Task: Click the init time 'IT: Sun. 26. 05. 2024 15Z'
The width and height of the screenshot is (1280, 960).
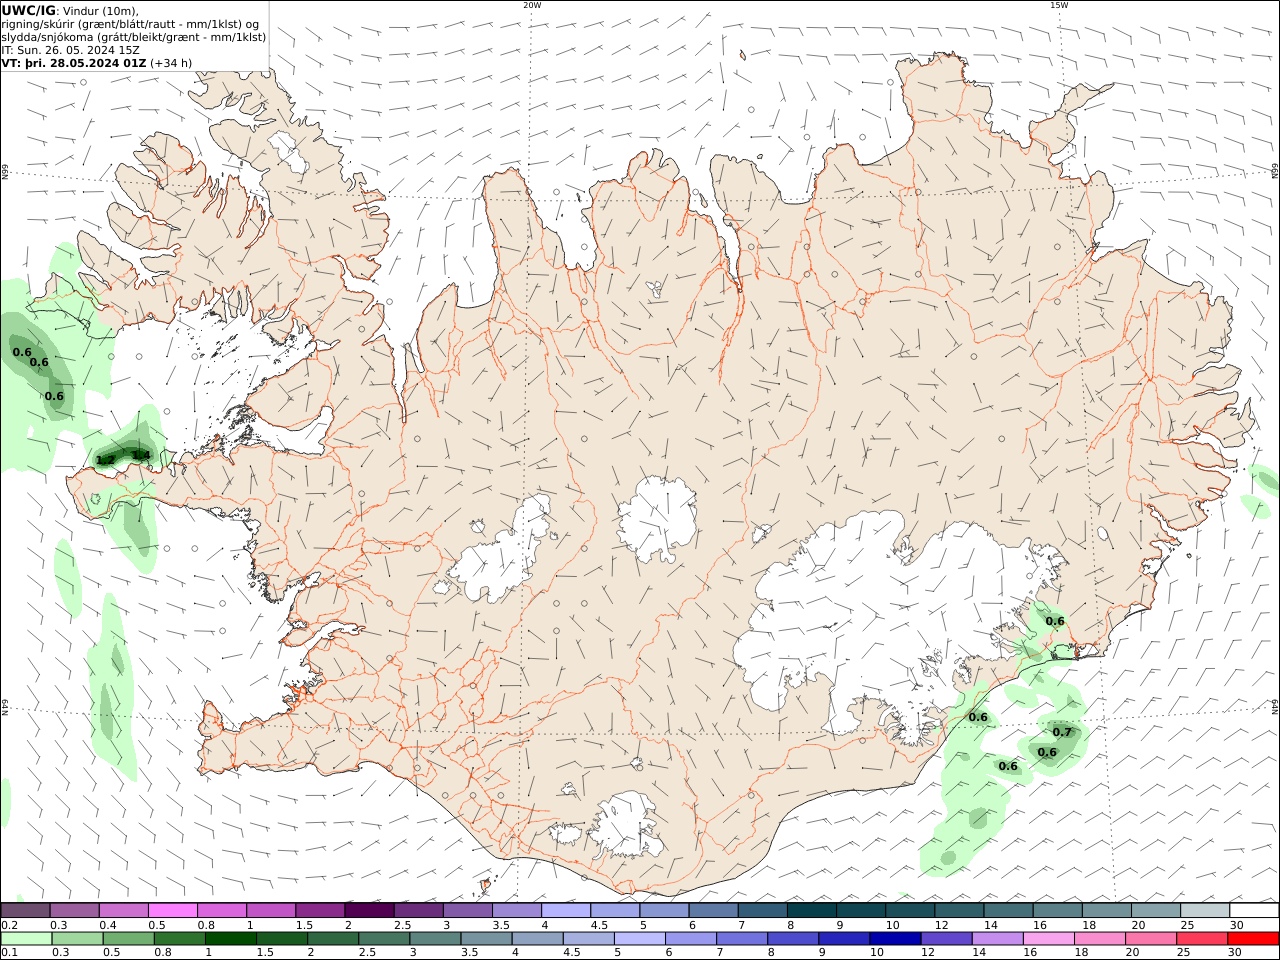Action: click(70, 50)
